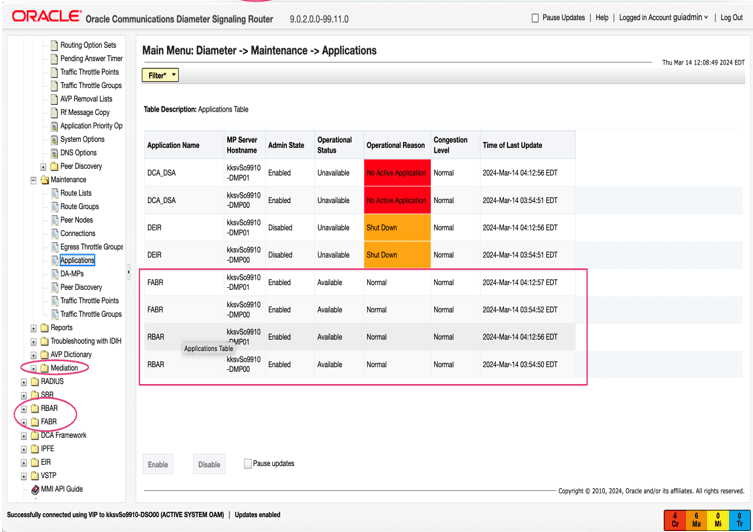Click the Disable button
This screenshot has height=532, width=753.
[209, 464]
